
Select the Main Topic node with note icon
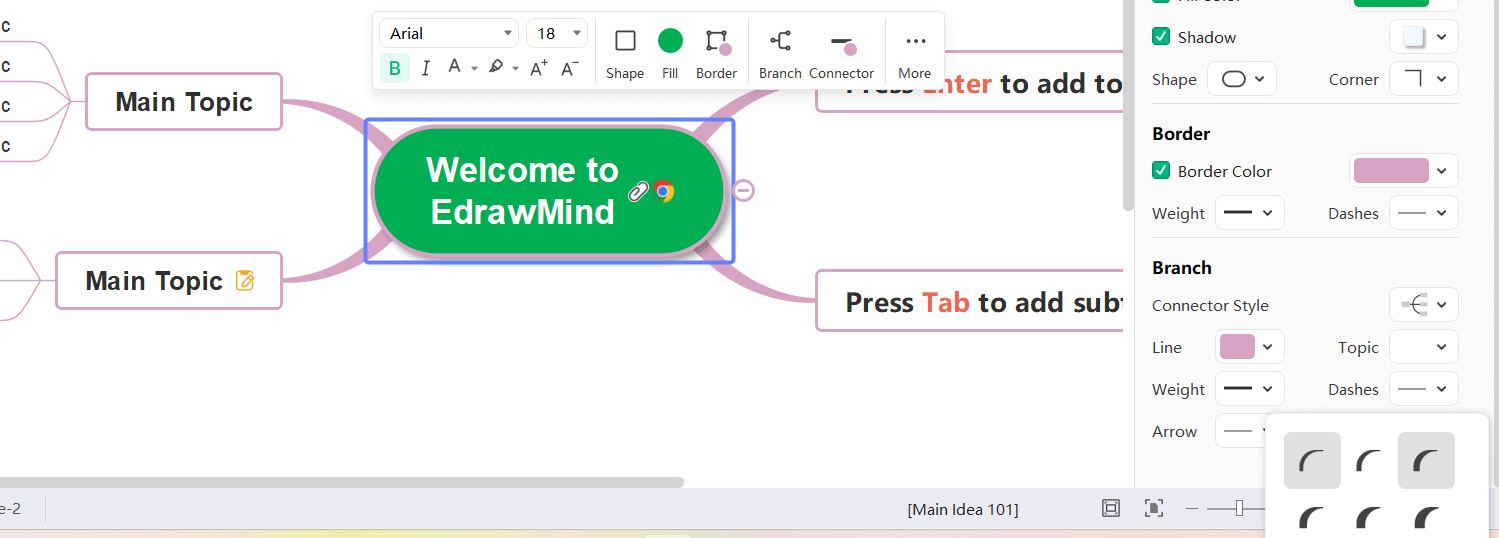[x=169, y=280]
